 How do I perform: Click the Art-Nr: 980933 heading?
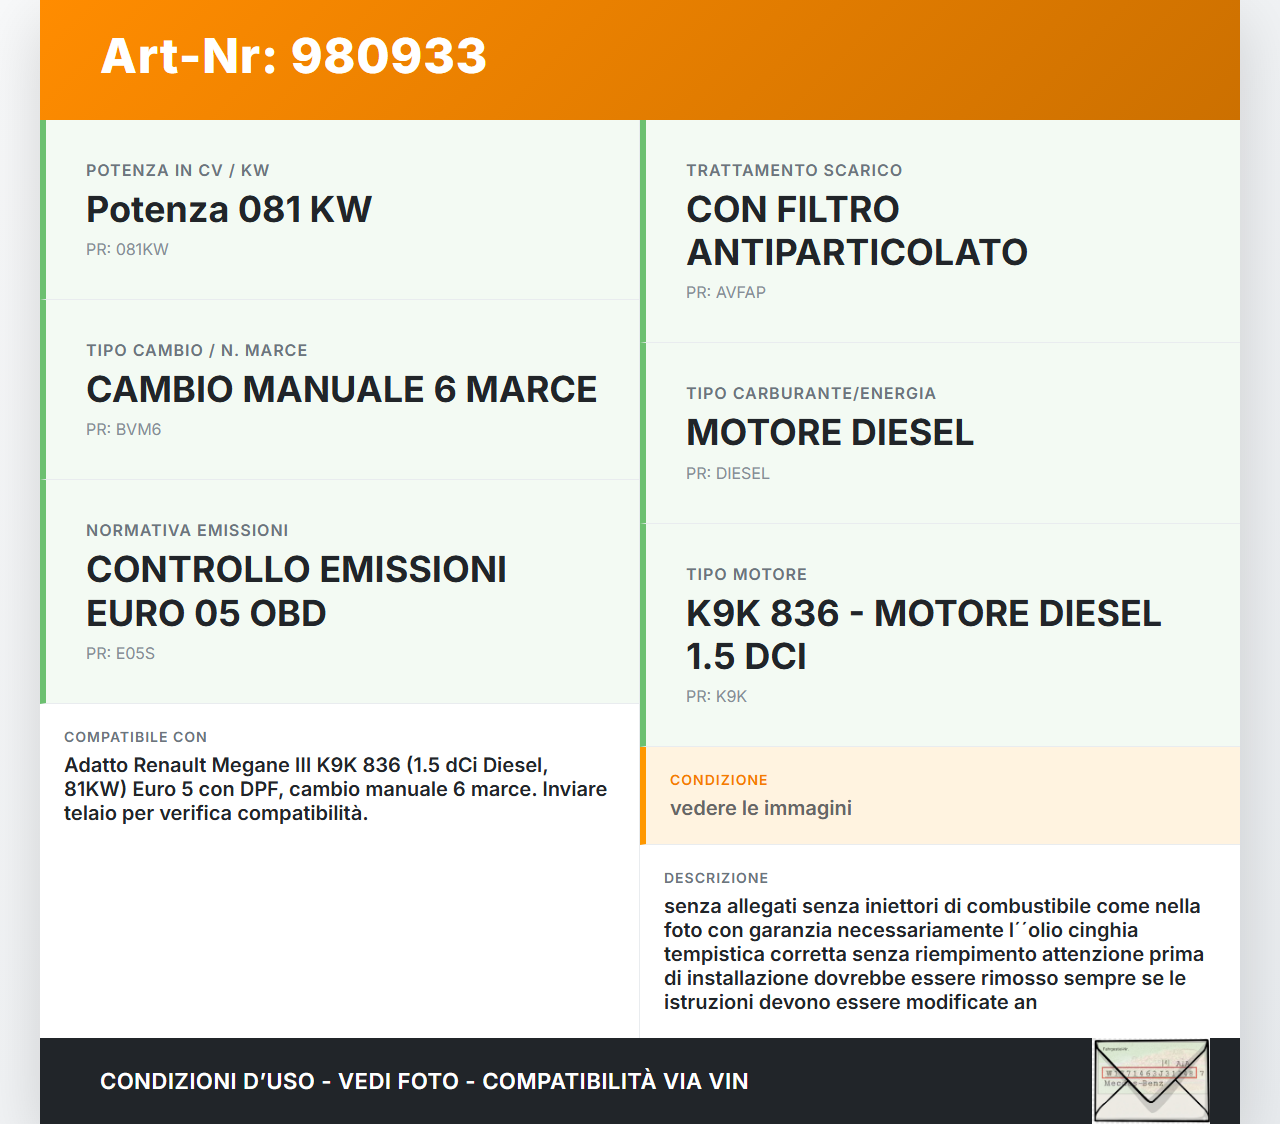coord(293,56)
